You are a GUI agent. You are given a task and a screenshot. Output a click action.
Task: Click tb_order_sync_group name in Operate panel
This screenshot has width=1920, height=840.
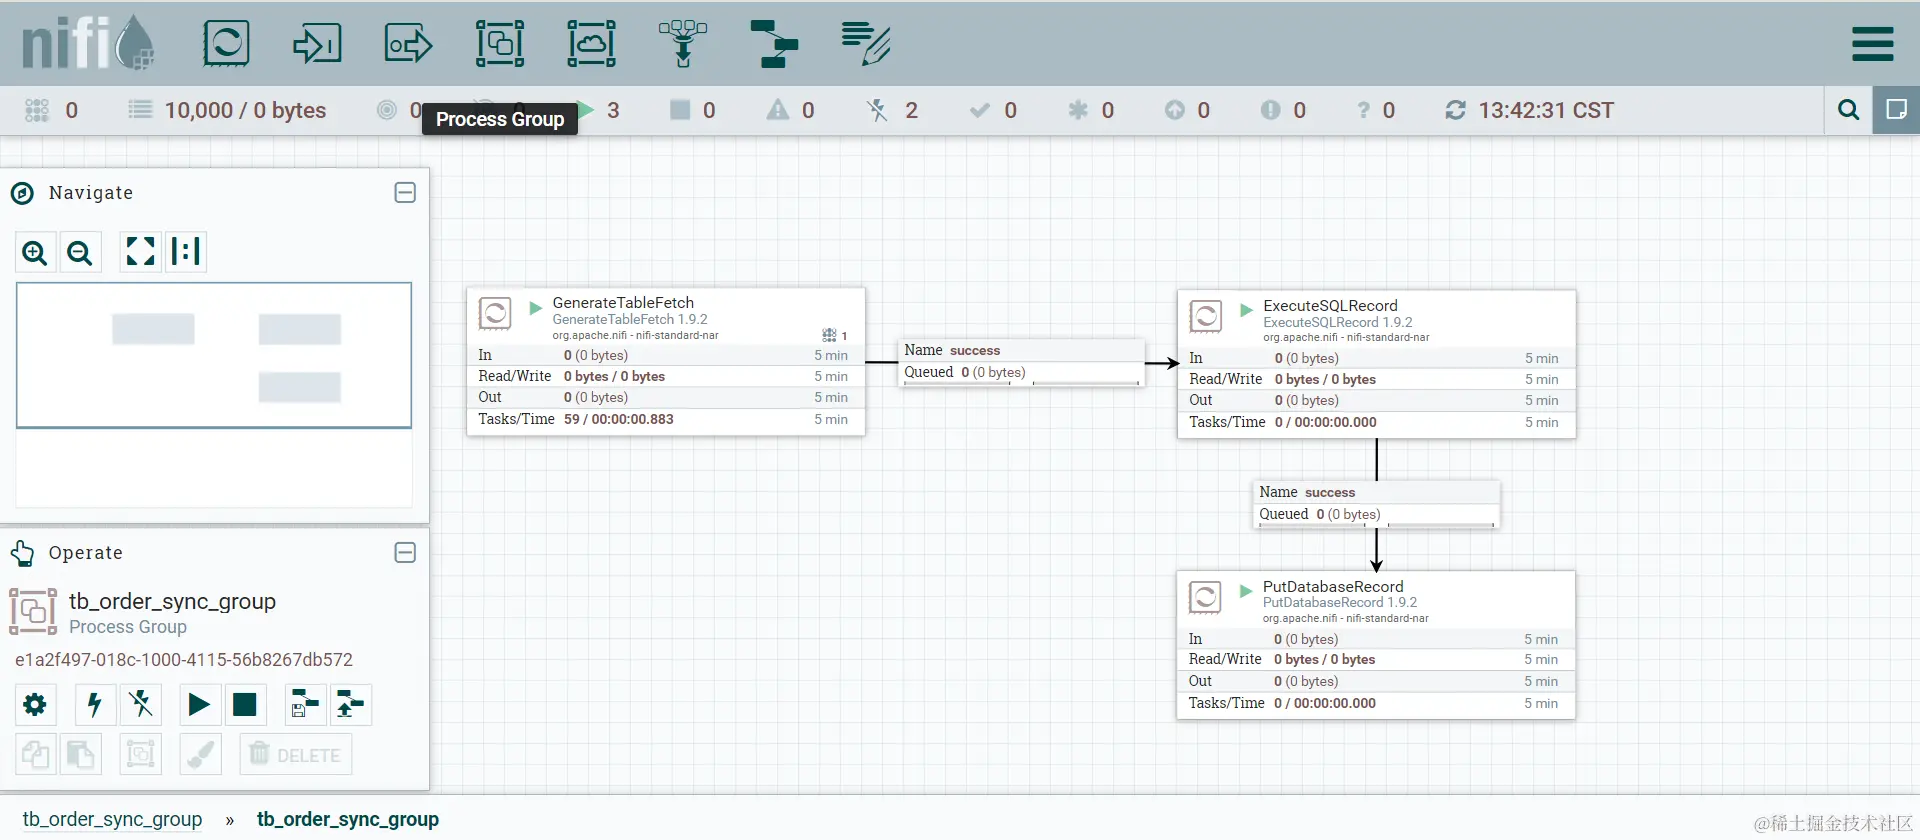coord(172,601)
